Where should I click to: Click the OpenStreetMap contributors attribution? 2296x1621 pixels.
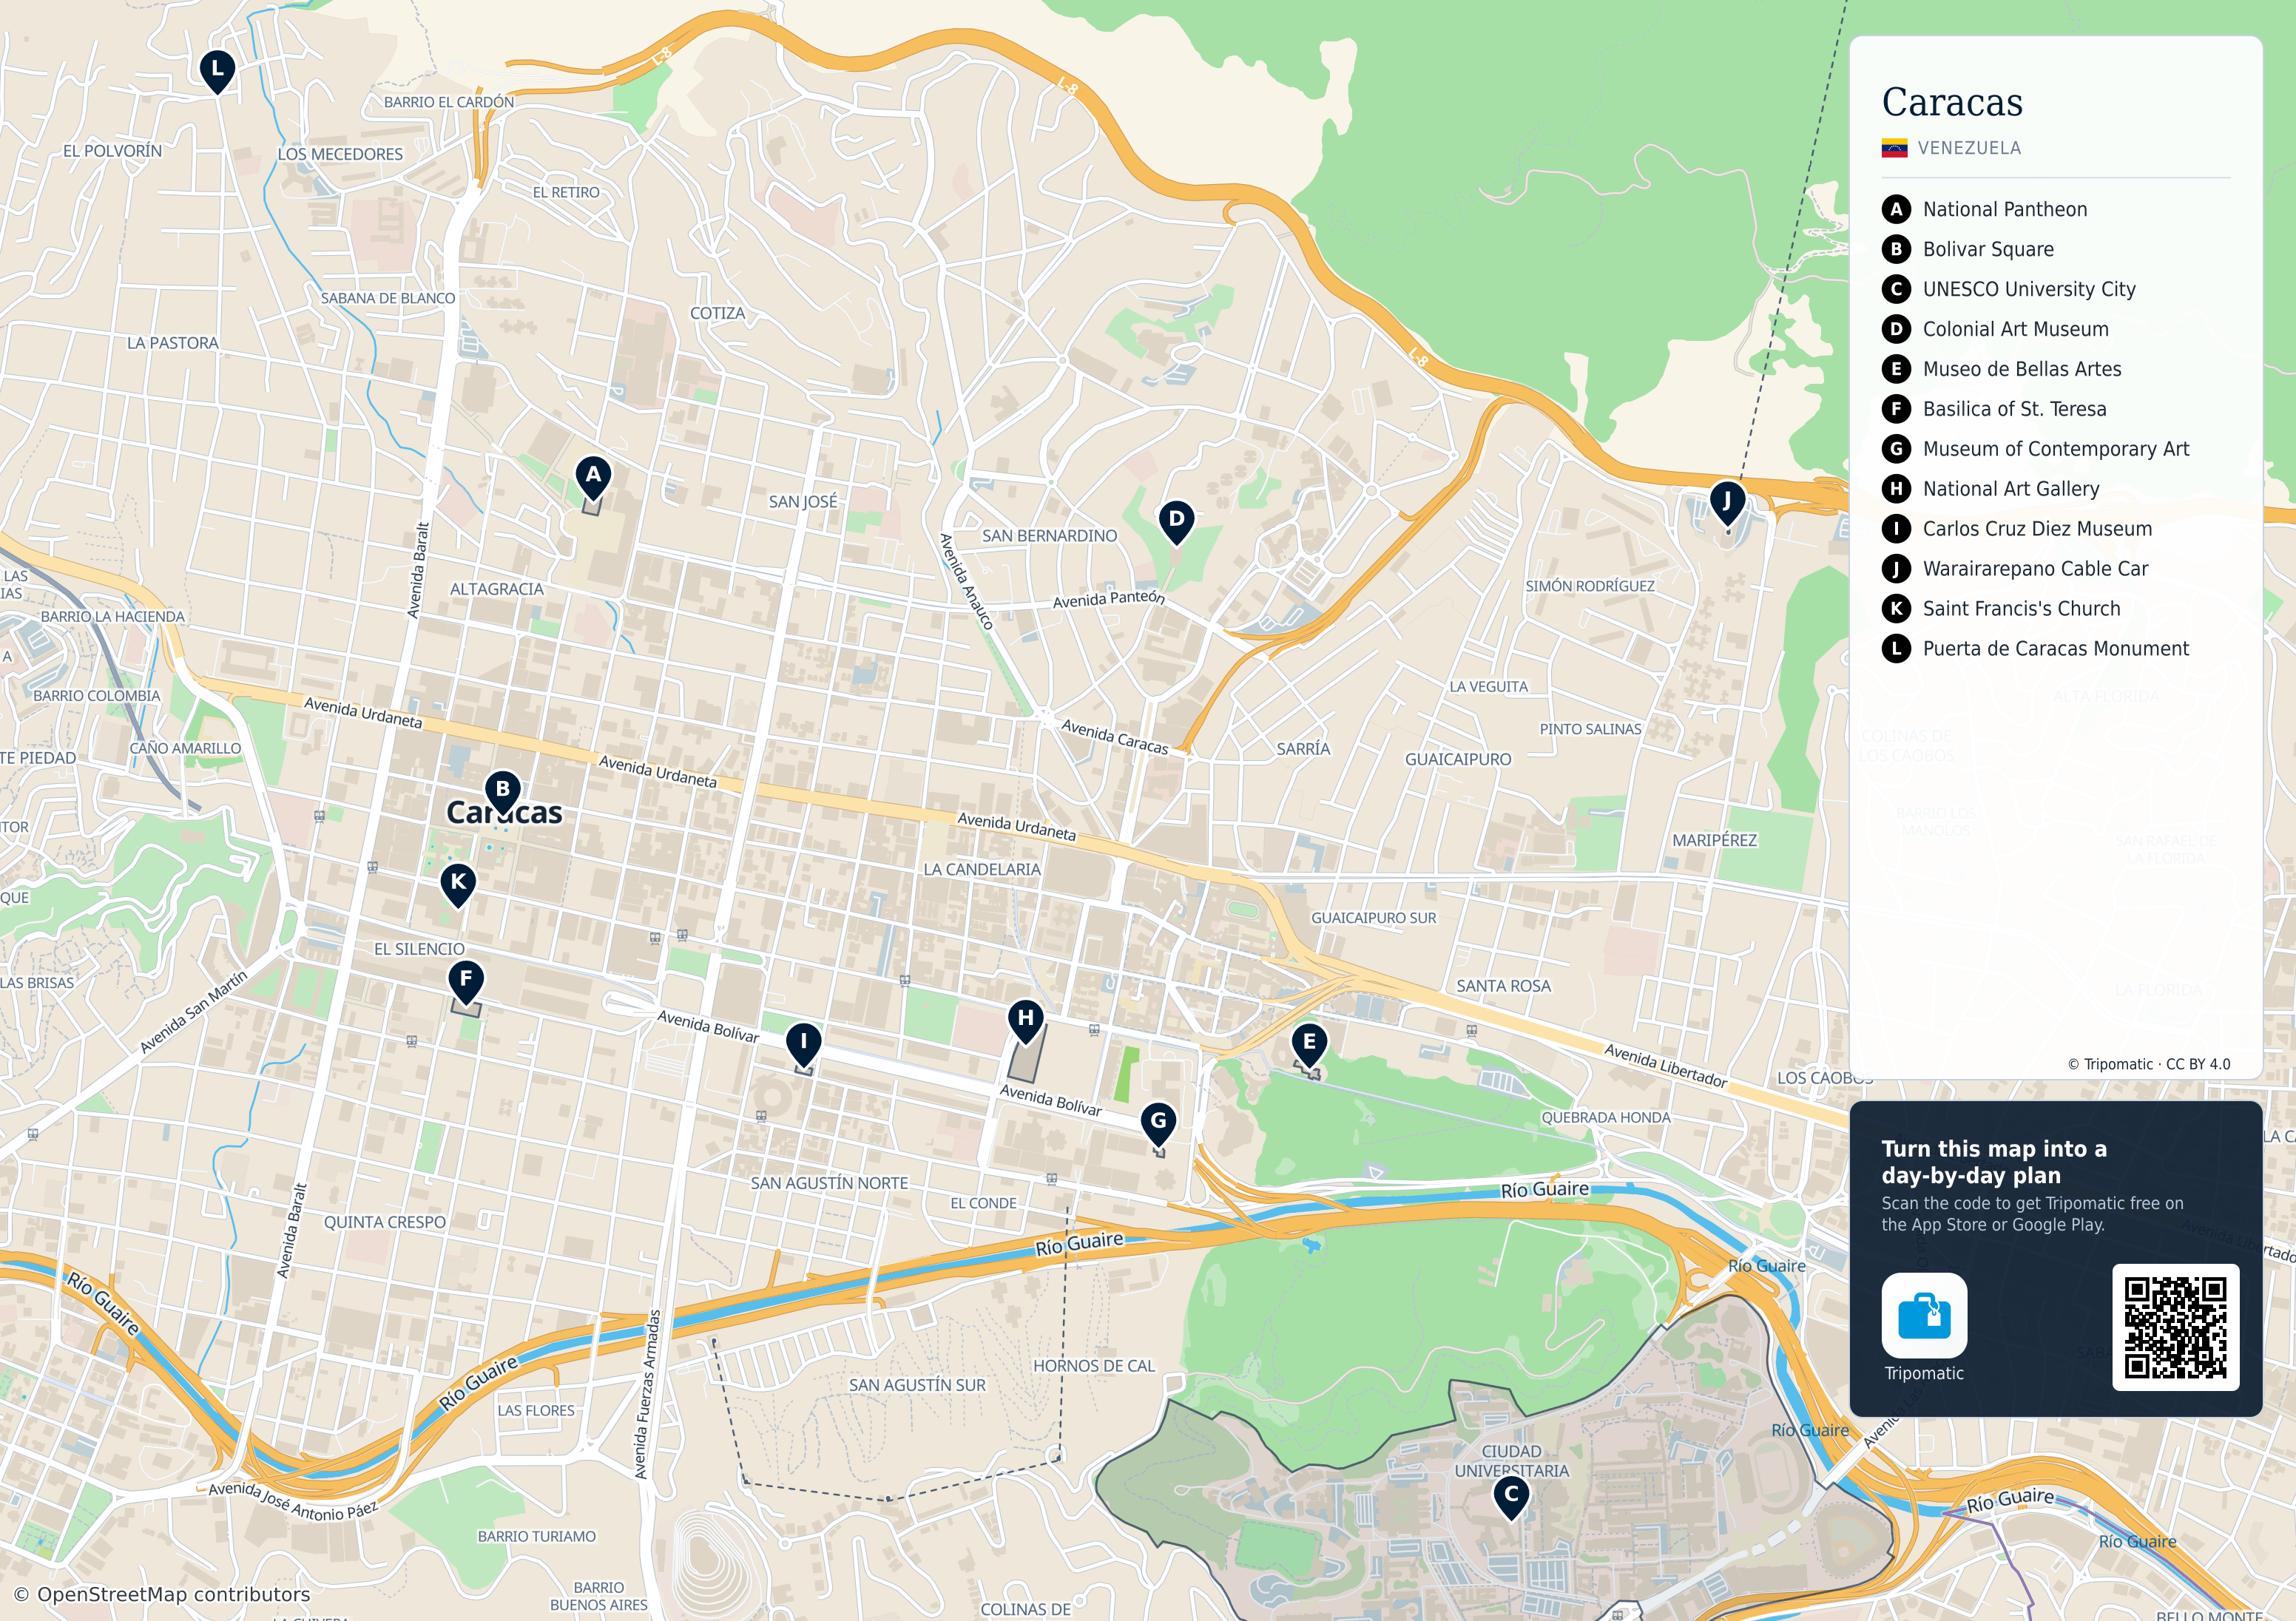(x=162, y=1594)
